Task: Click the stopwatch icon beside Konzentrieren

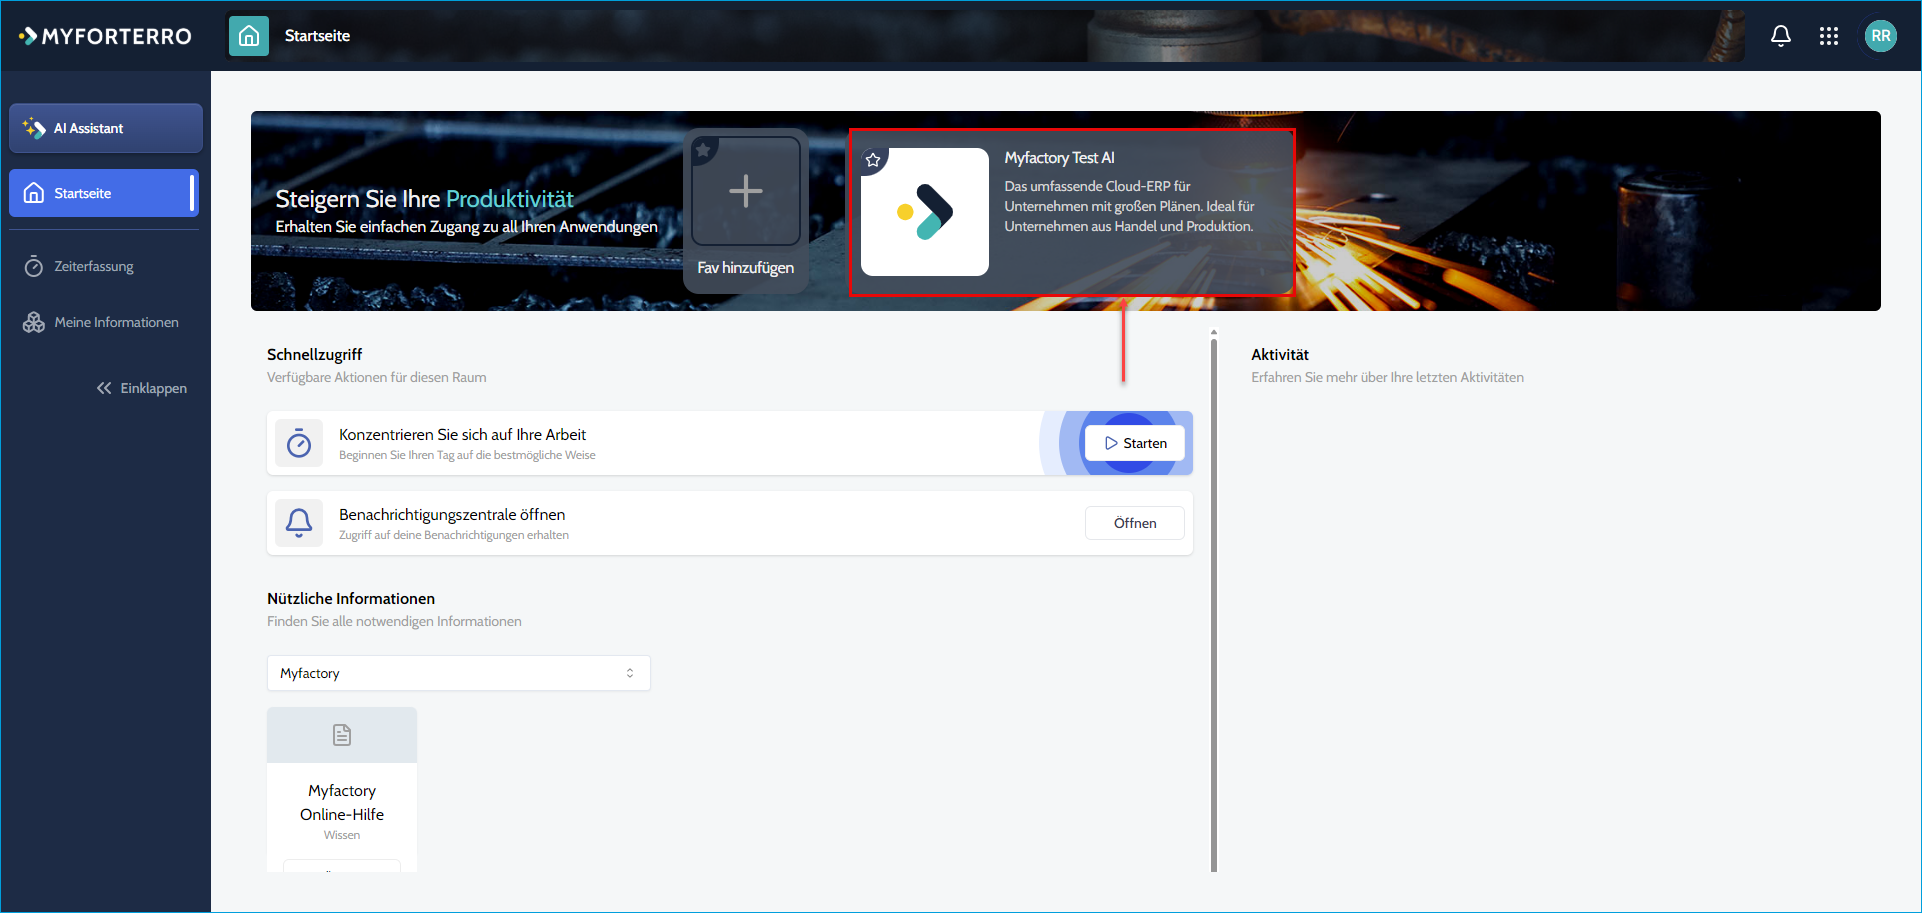Action: click(299, 443)
